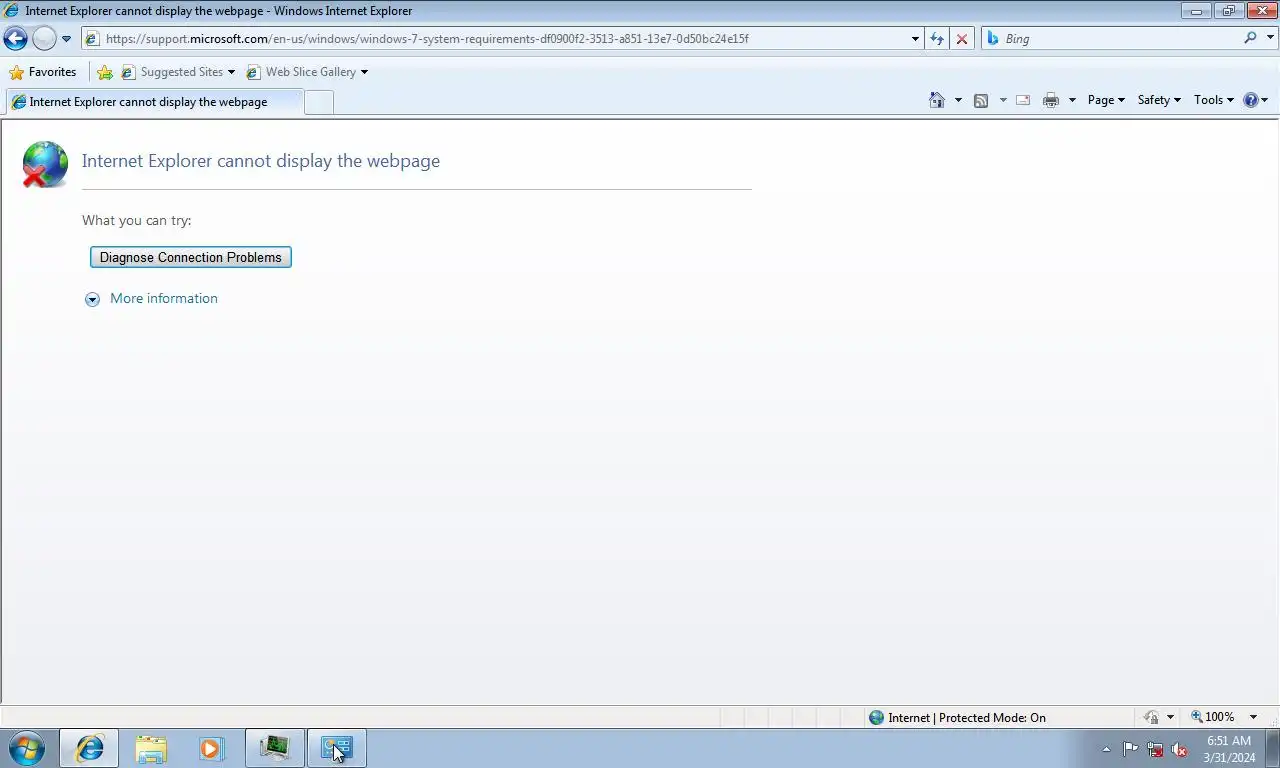Refresh the page with the Refresh icon
The width and height of the screenshot is (1280, 768).
point(937,39)
